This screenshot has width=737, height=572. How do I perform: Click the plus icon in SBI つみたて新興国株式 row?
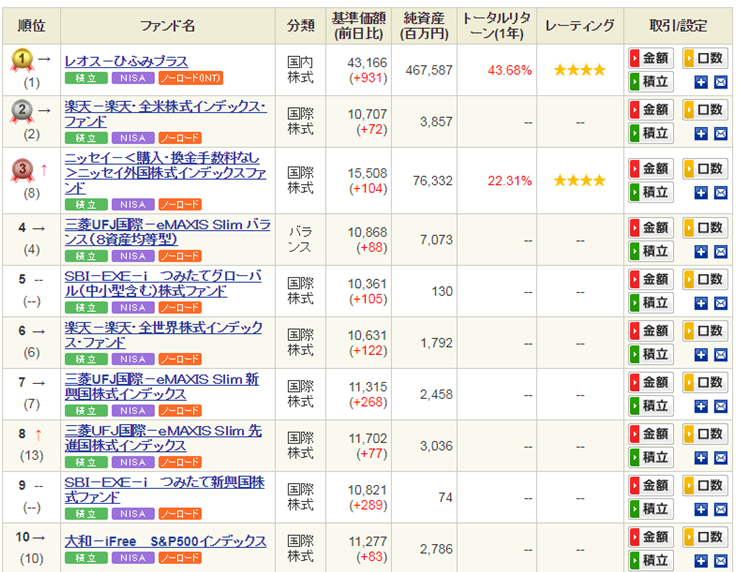pos(701,509)
